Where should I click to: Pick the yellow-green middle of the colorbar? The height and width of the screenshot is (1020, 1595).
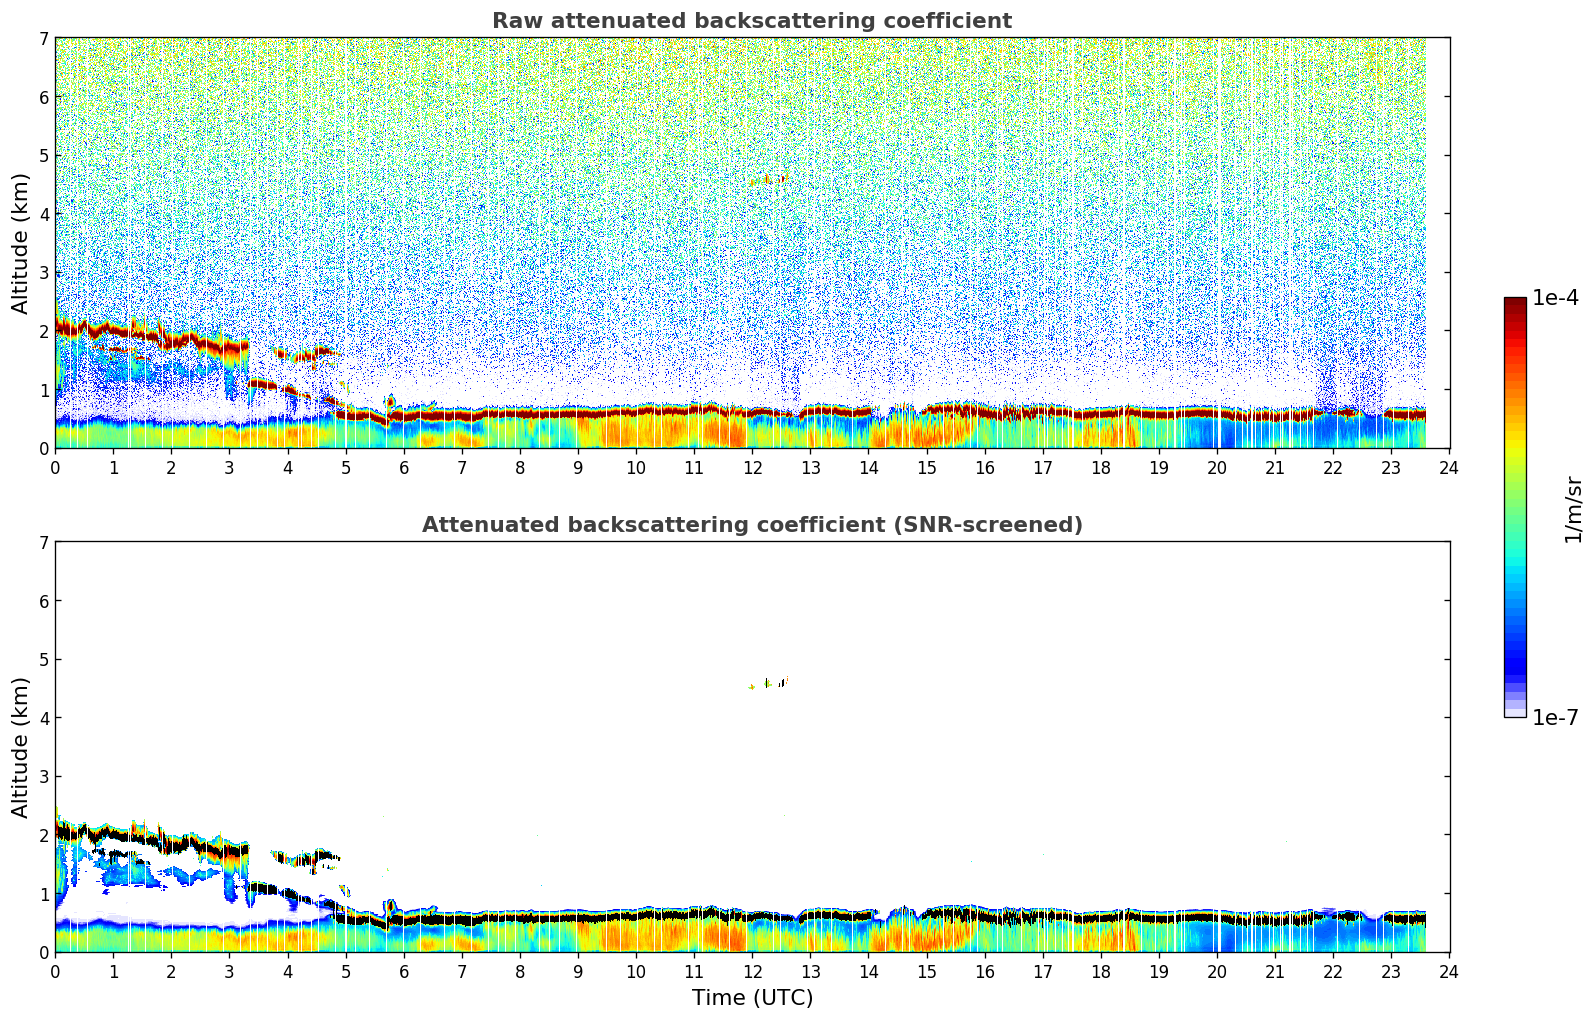pyautogui.click(x=1514, y=460)
